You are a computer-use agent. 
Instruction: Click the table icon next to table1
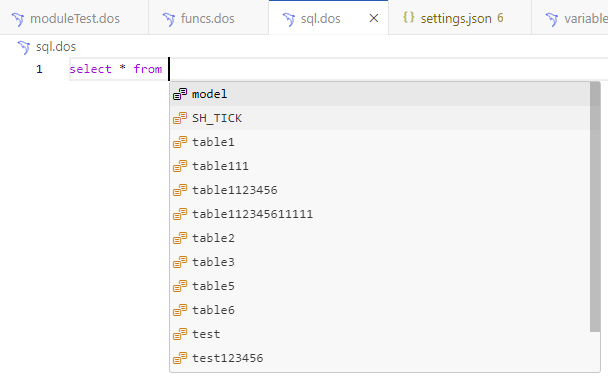point(180,142)
